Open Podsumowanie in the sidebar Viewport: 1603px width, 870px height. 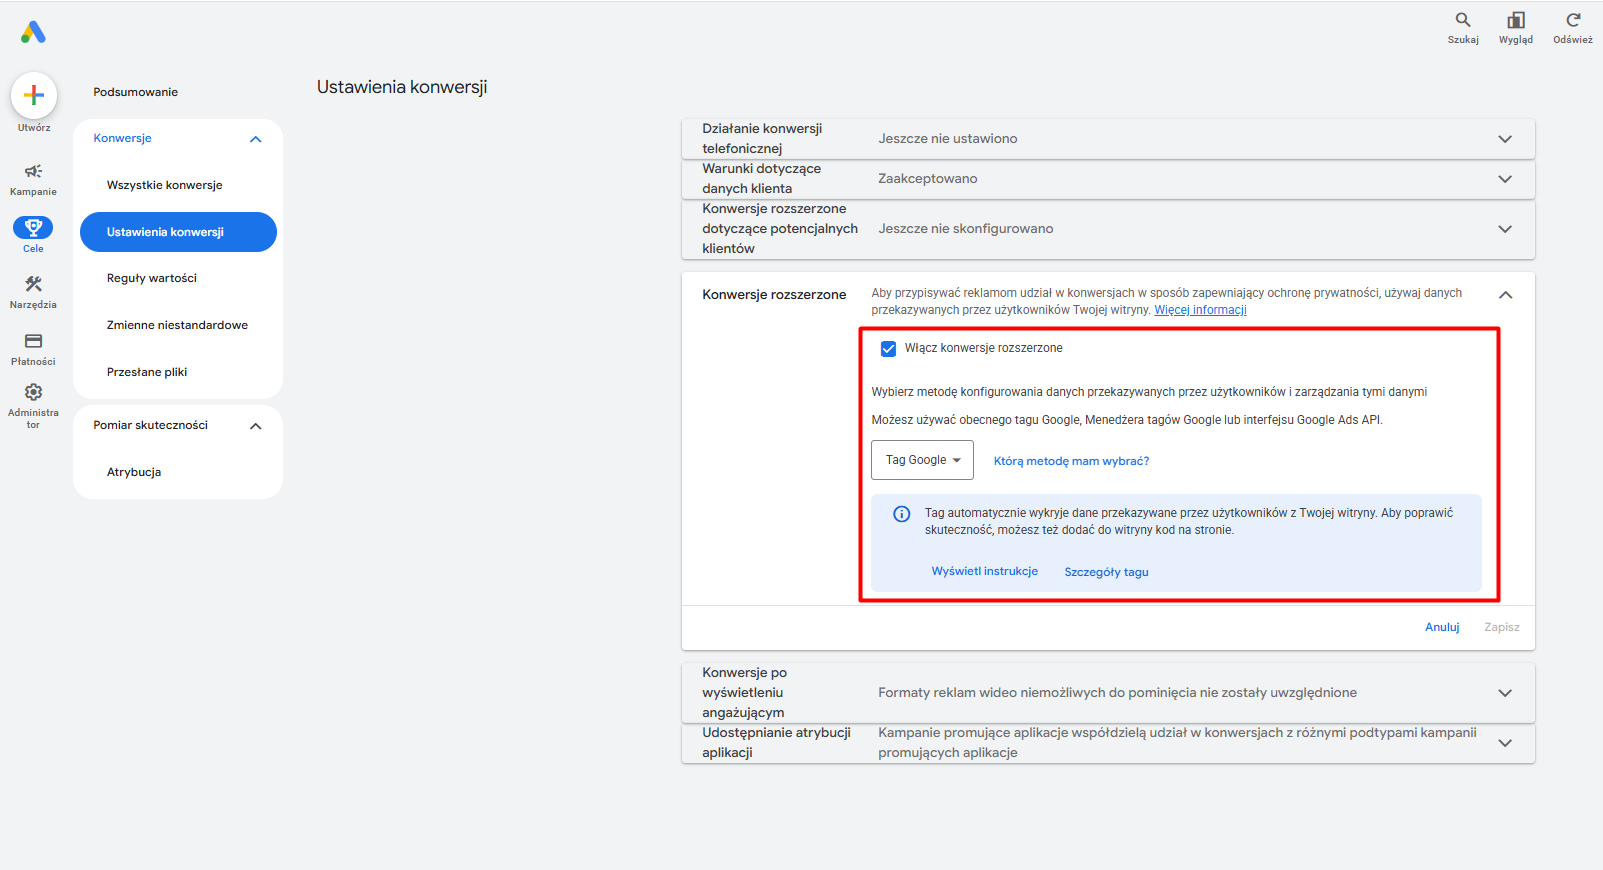pos(136,92)
